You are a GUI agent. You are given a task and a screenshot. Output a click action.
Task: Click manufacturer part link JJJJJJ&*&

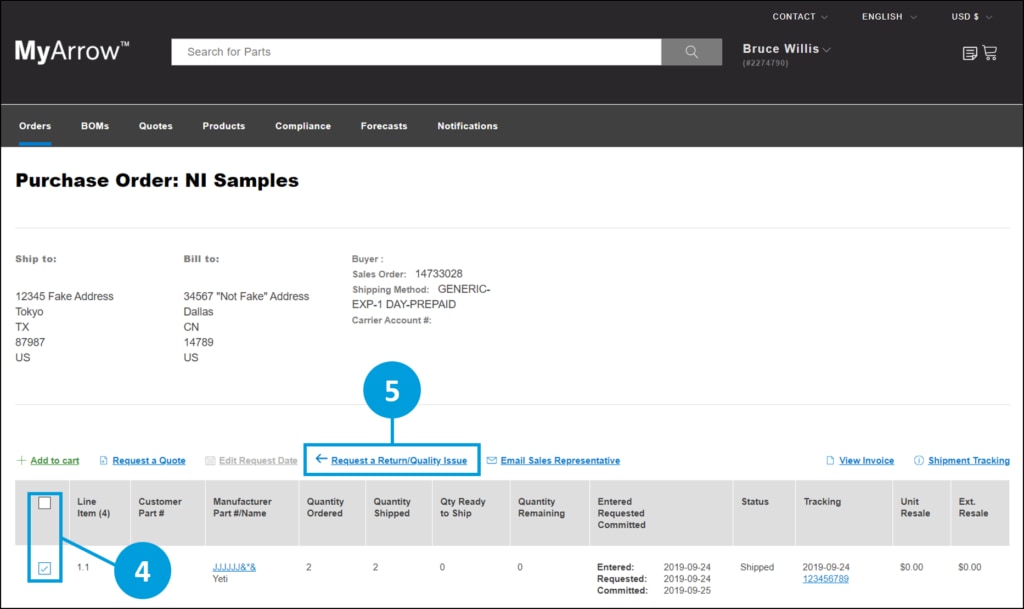(x=236, y=566)
